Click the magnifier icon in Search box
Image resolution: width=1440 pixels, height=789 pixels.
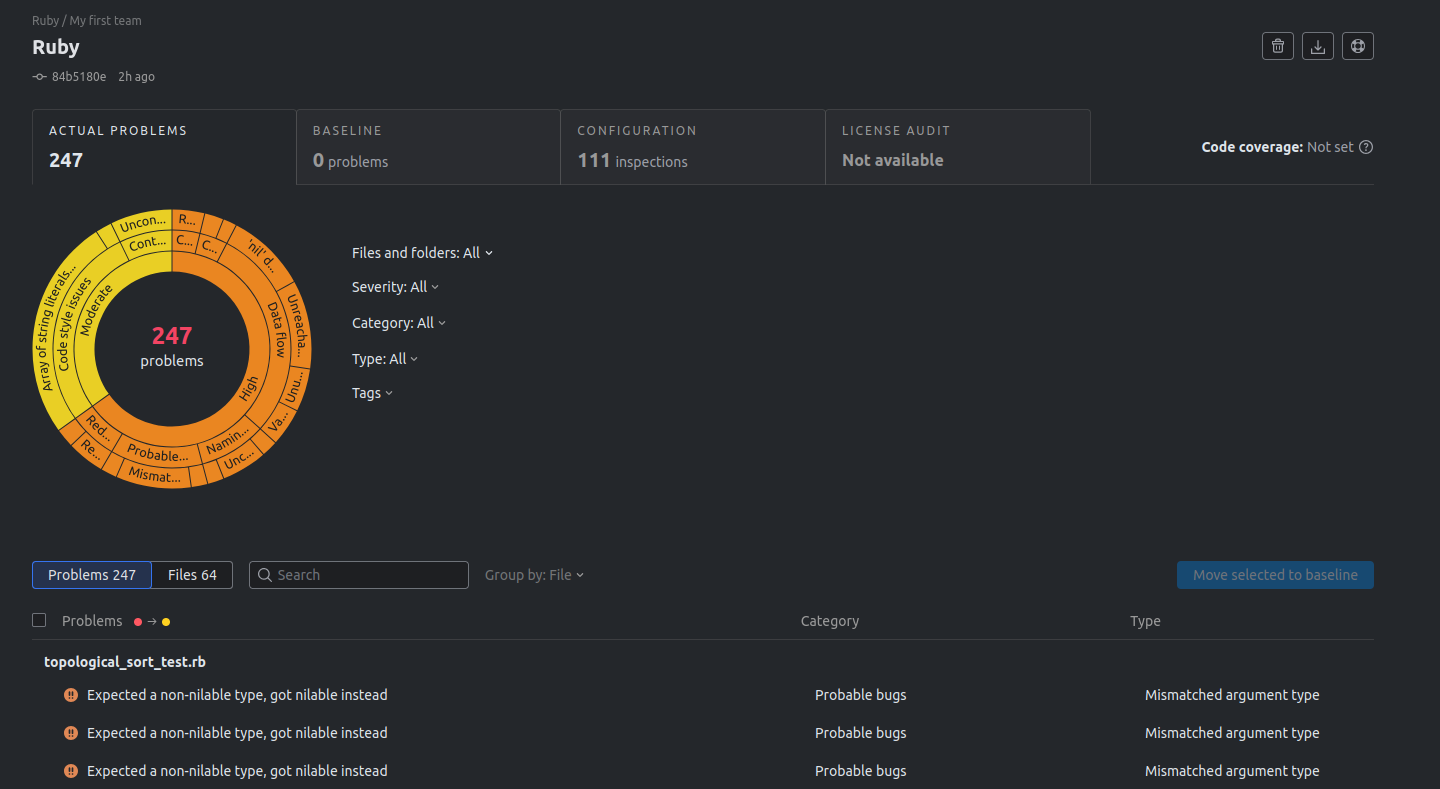point(265,575)
